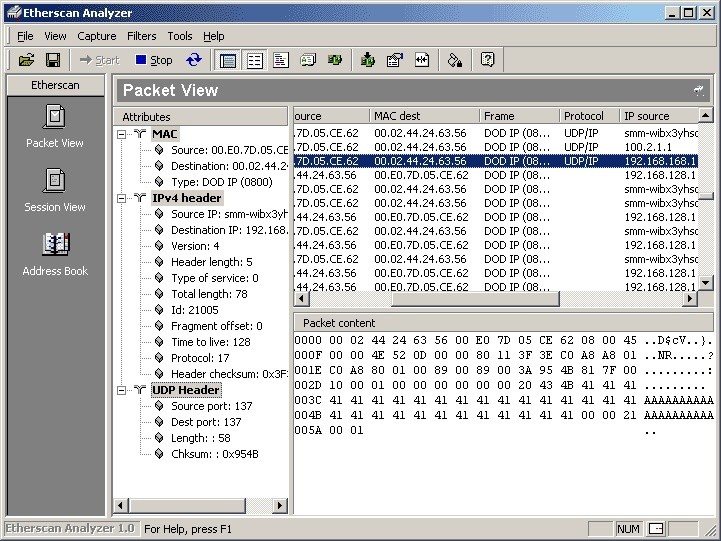Click packet list vertical scrollbar thumb
This screenshot has height=541, width=721.
click(x=706, y=196)
